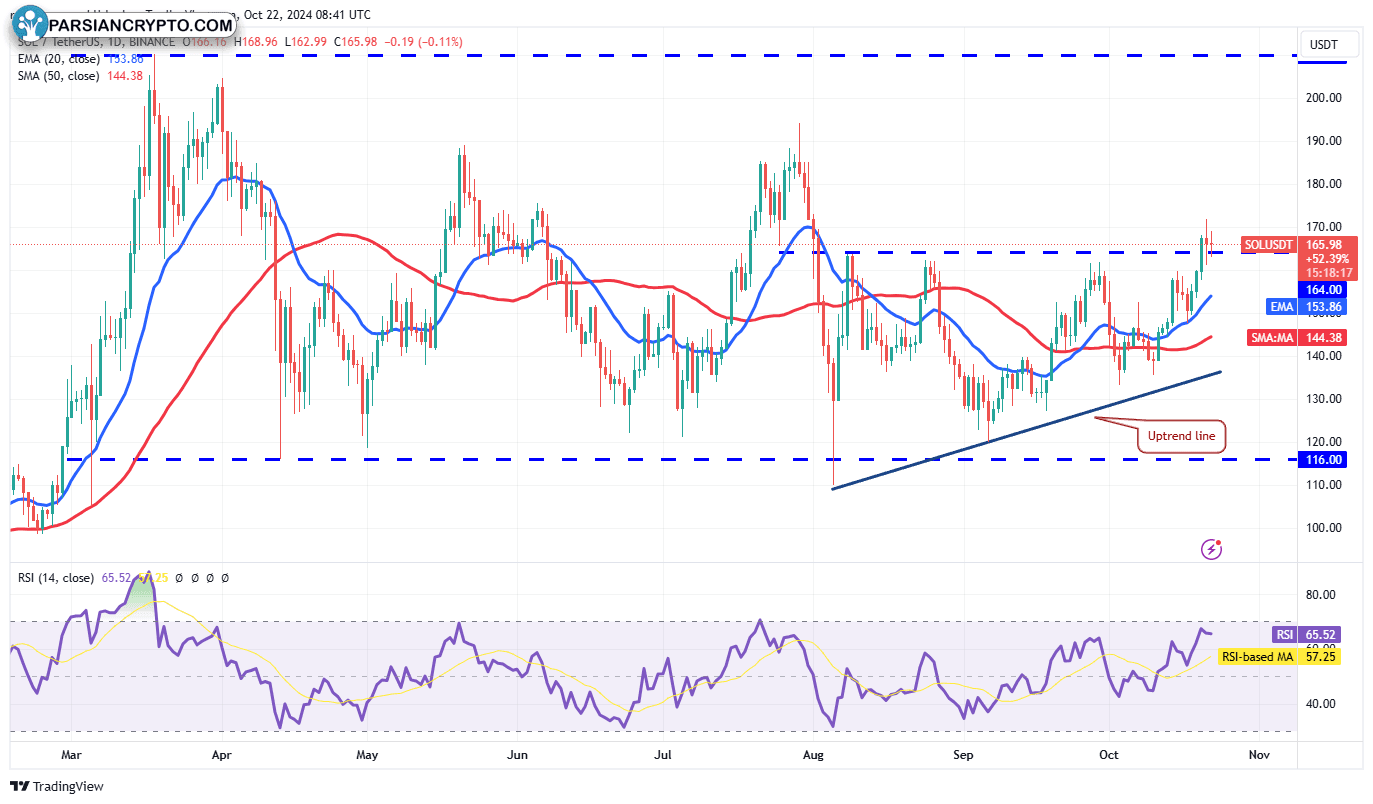Click the Oct label on the time axis
The height and width of the screenshot is (804, 1373).
coord(1108,756)
